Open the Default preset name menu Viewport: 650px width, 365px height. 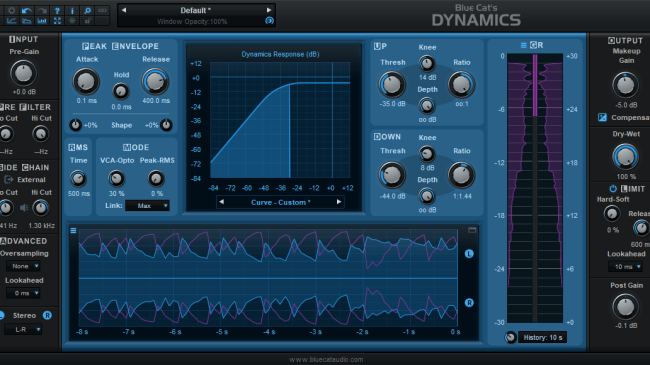(196, 10)
